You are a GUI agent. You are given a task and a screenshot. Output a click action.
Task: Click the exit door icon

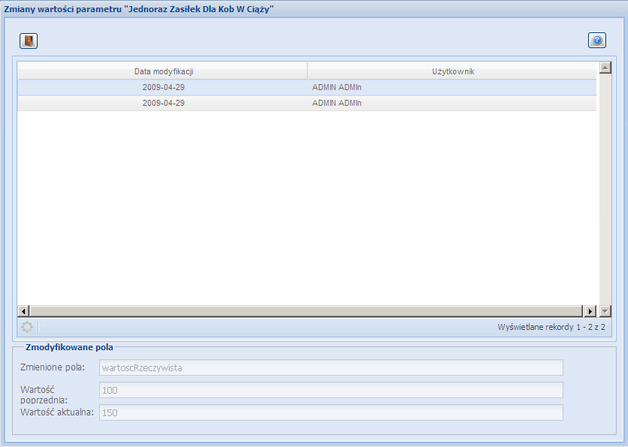tap(29, 41)
